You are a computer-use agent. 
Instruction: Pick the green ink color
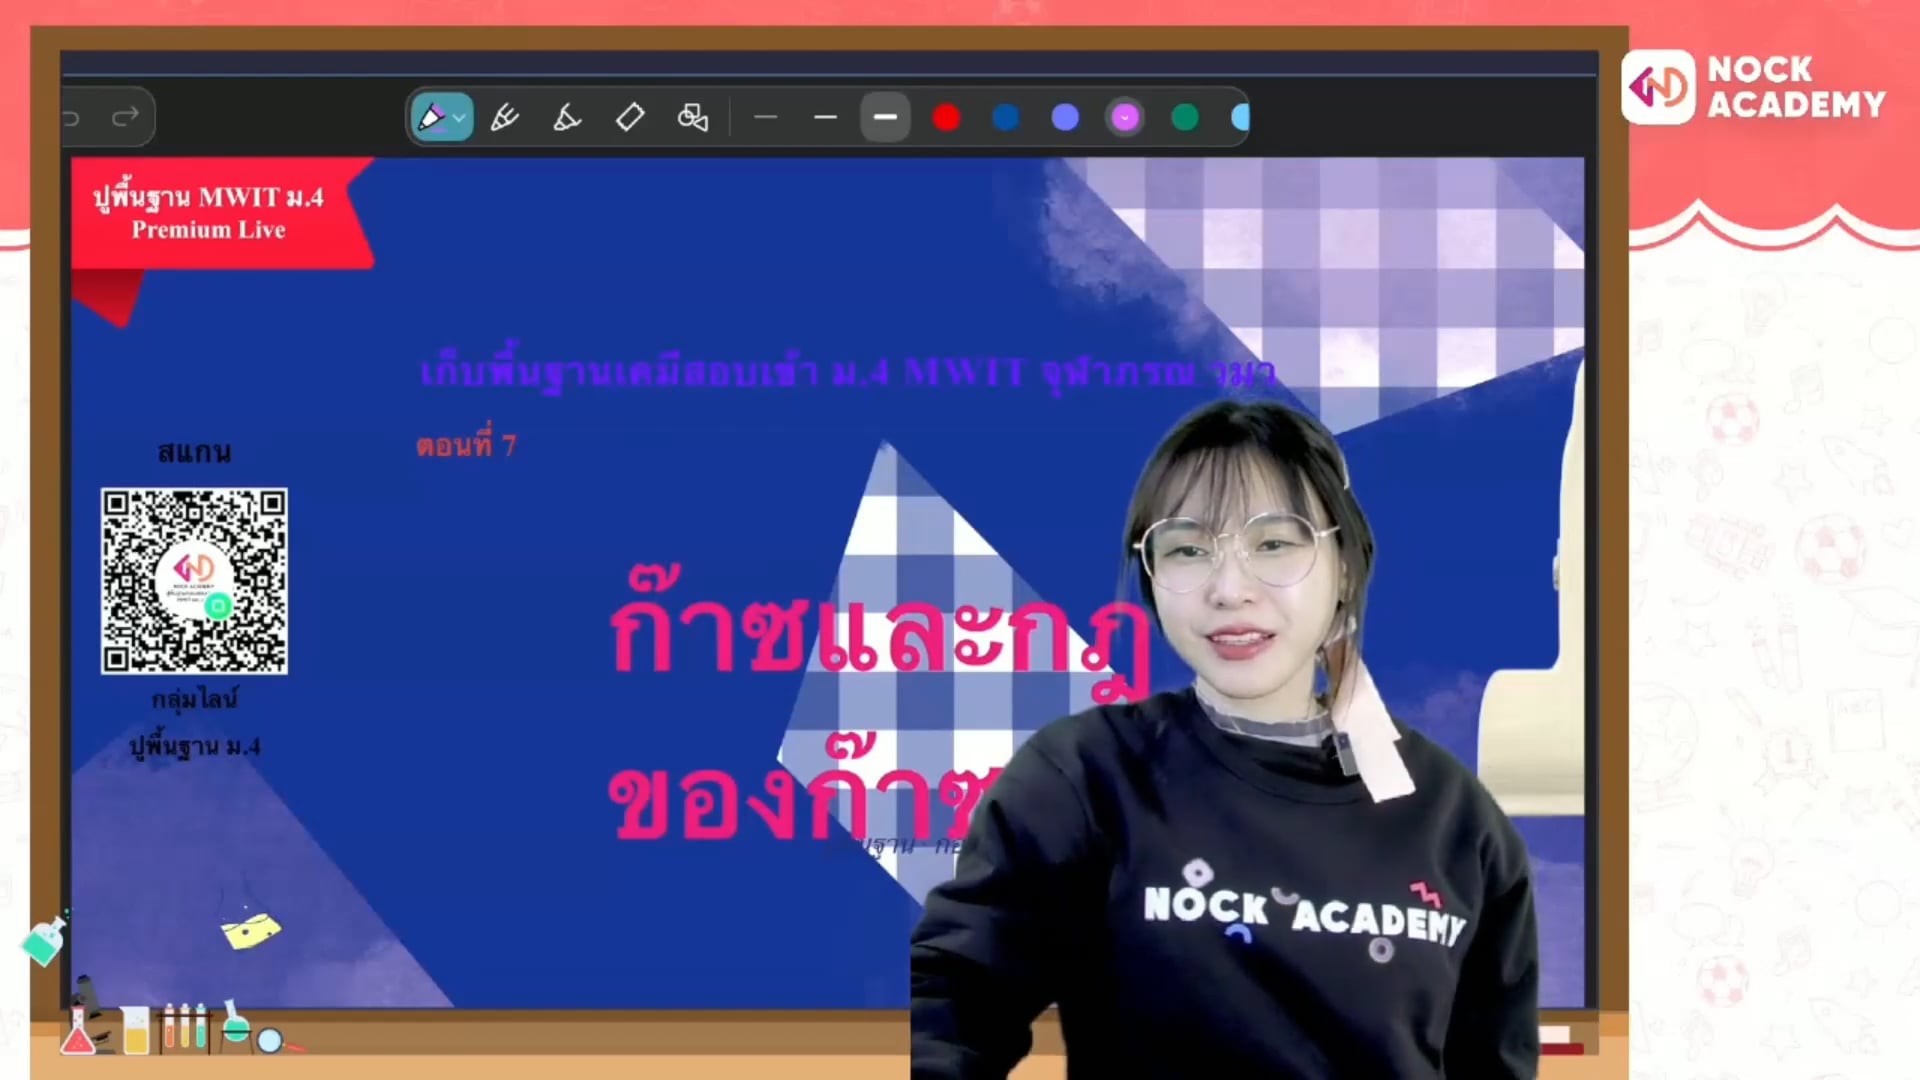point(1185,118)
